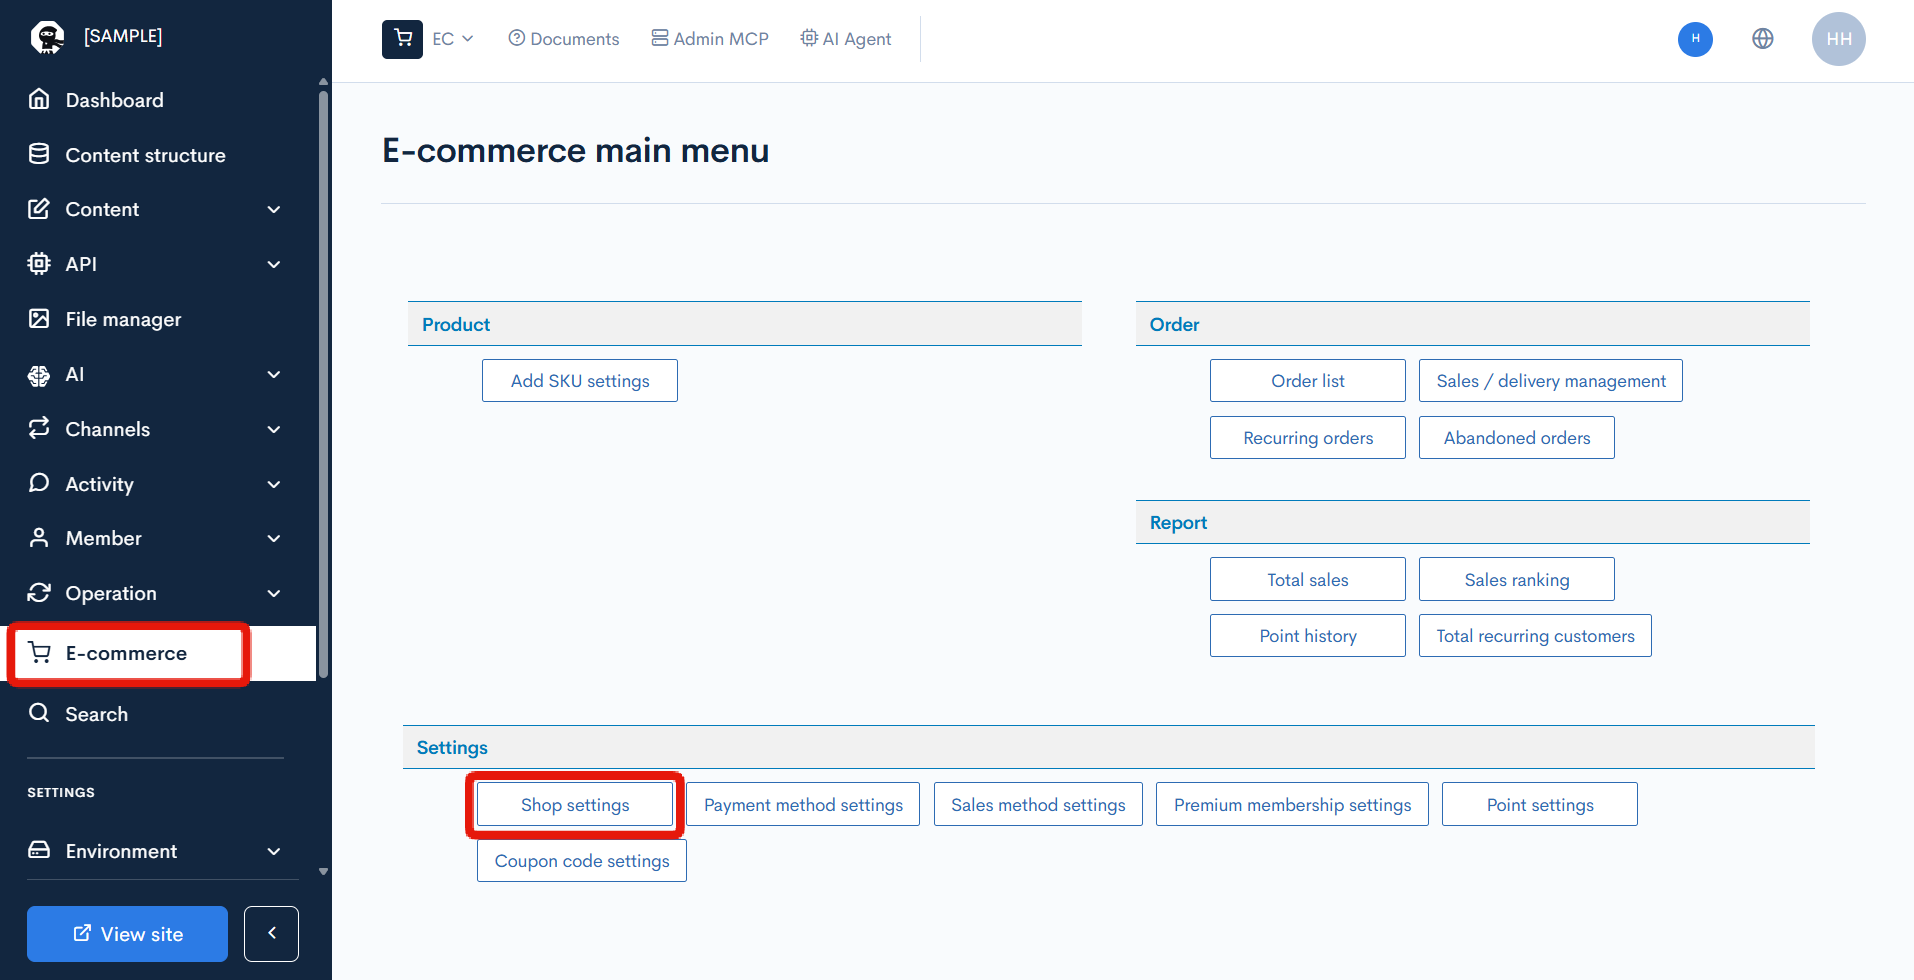This screenshot has height=980, width=1914.
Task: Expand the Activity submenu chevron
Action: [x=274, y=484]
